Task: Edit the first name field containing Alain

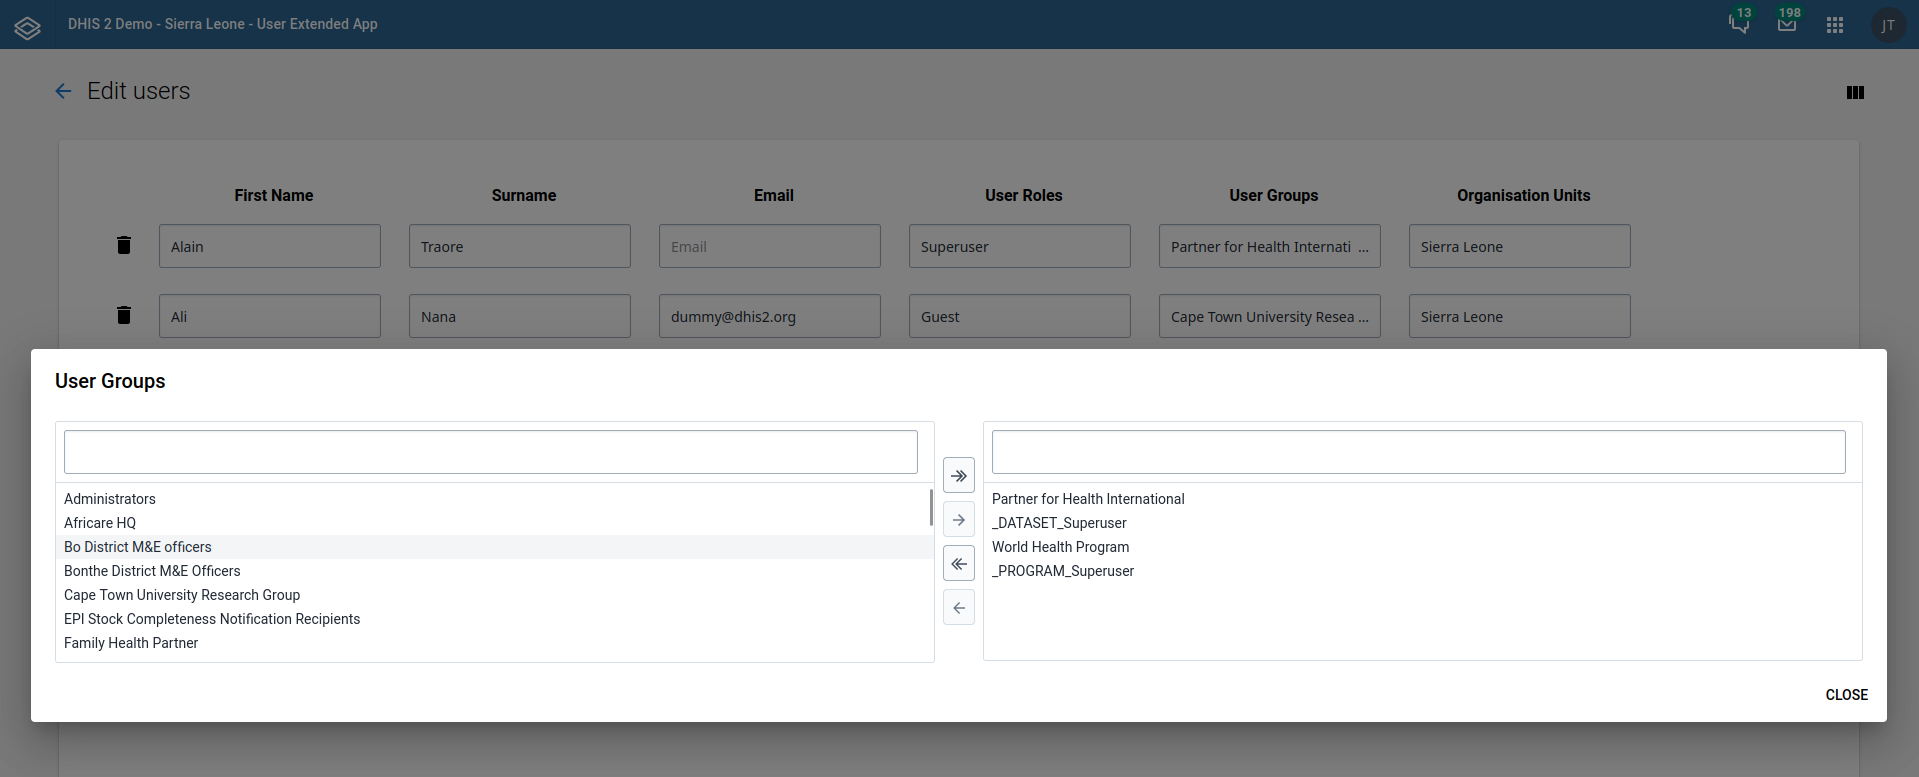Action: [x=270, y=246]
